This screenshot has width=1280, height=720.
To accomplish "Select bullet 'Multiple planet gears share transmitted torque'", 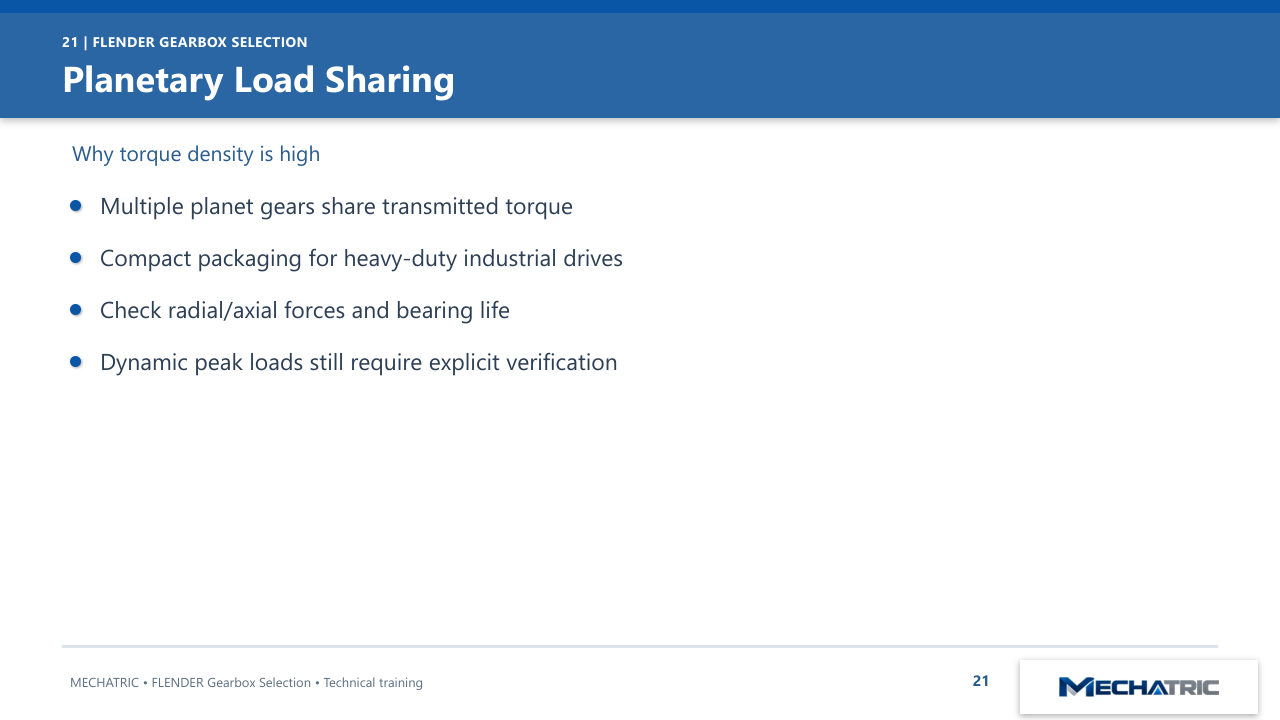I will (336, 207).
